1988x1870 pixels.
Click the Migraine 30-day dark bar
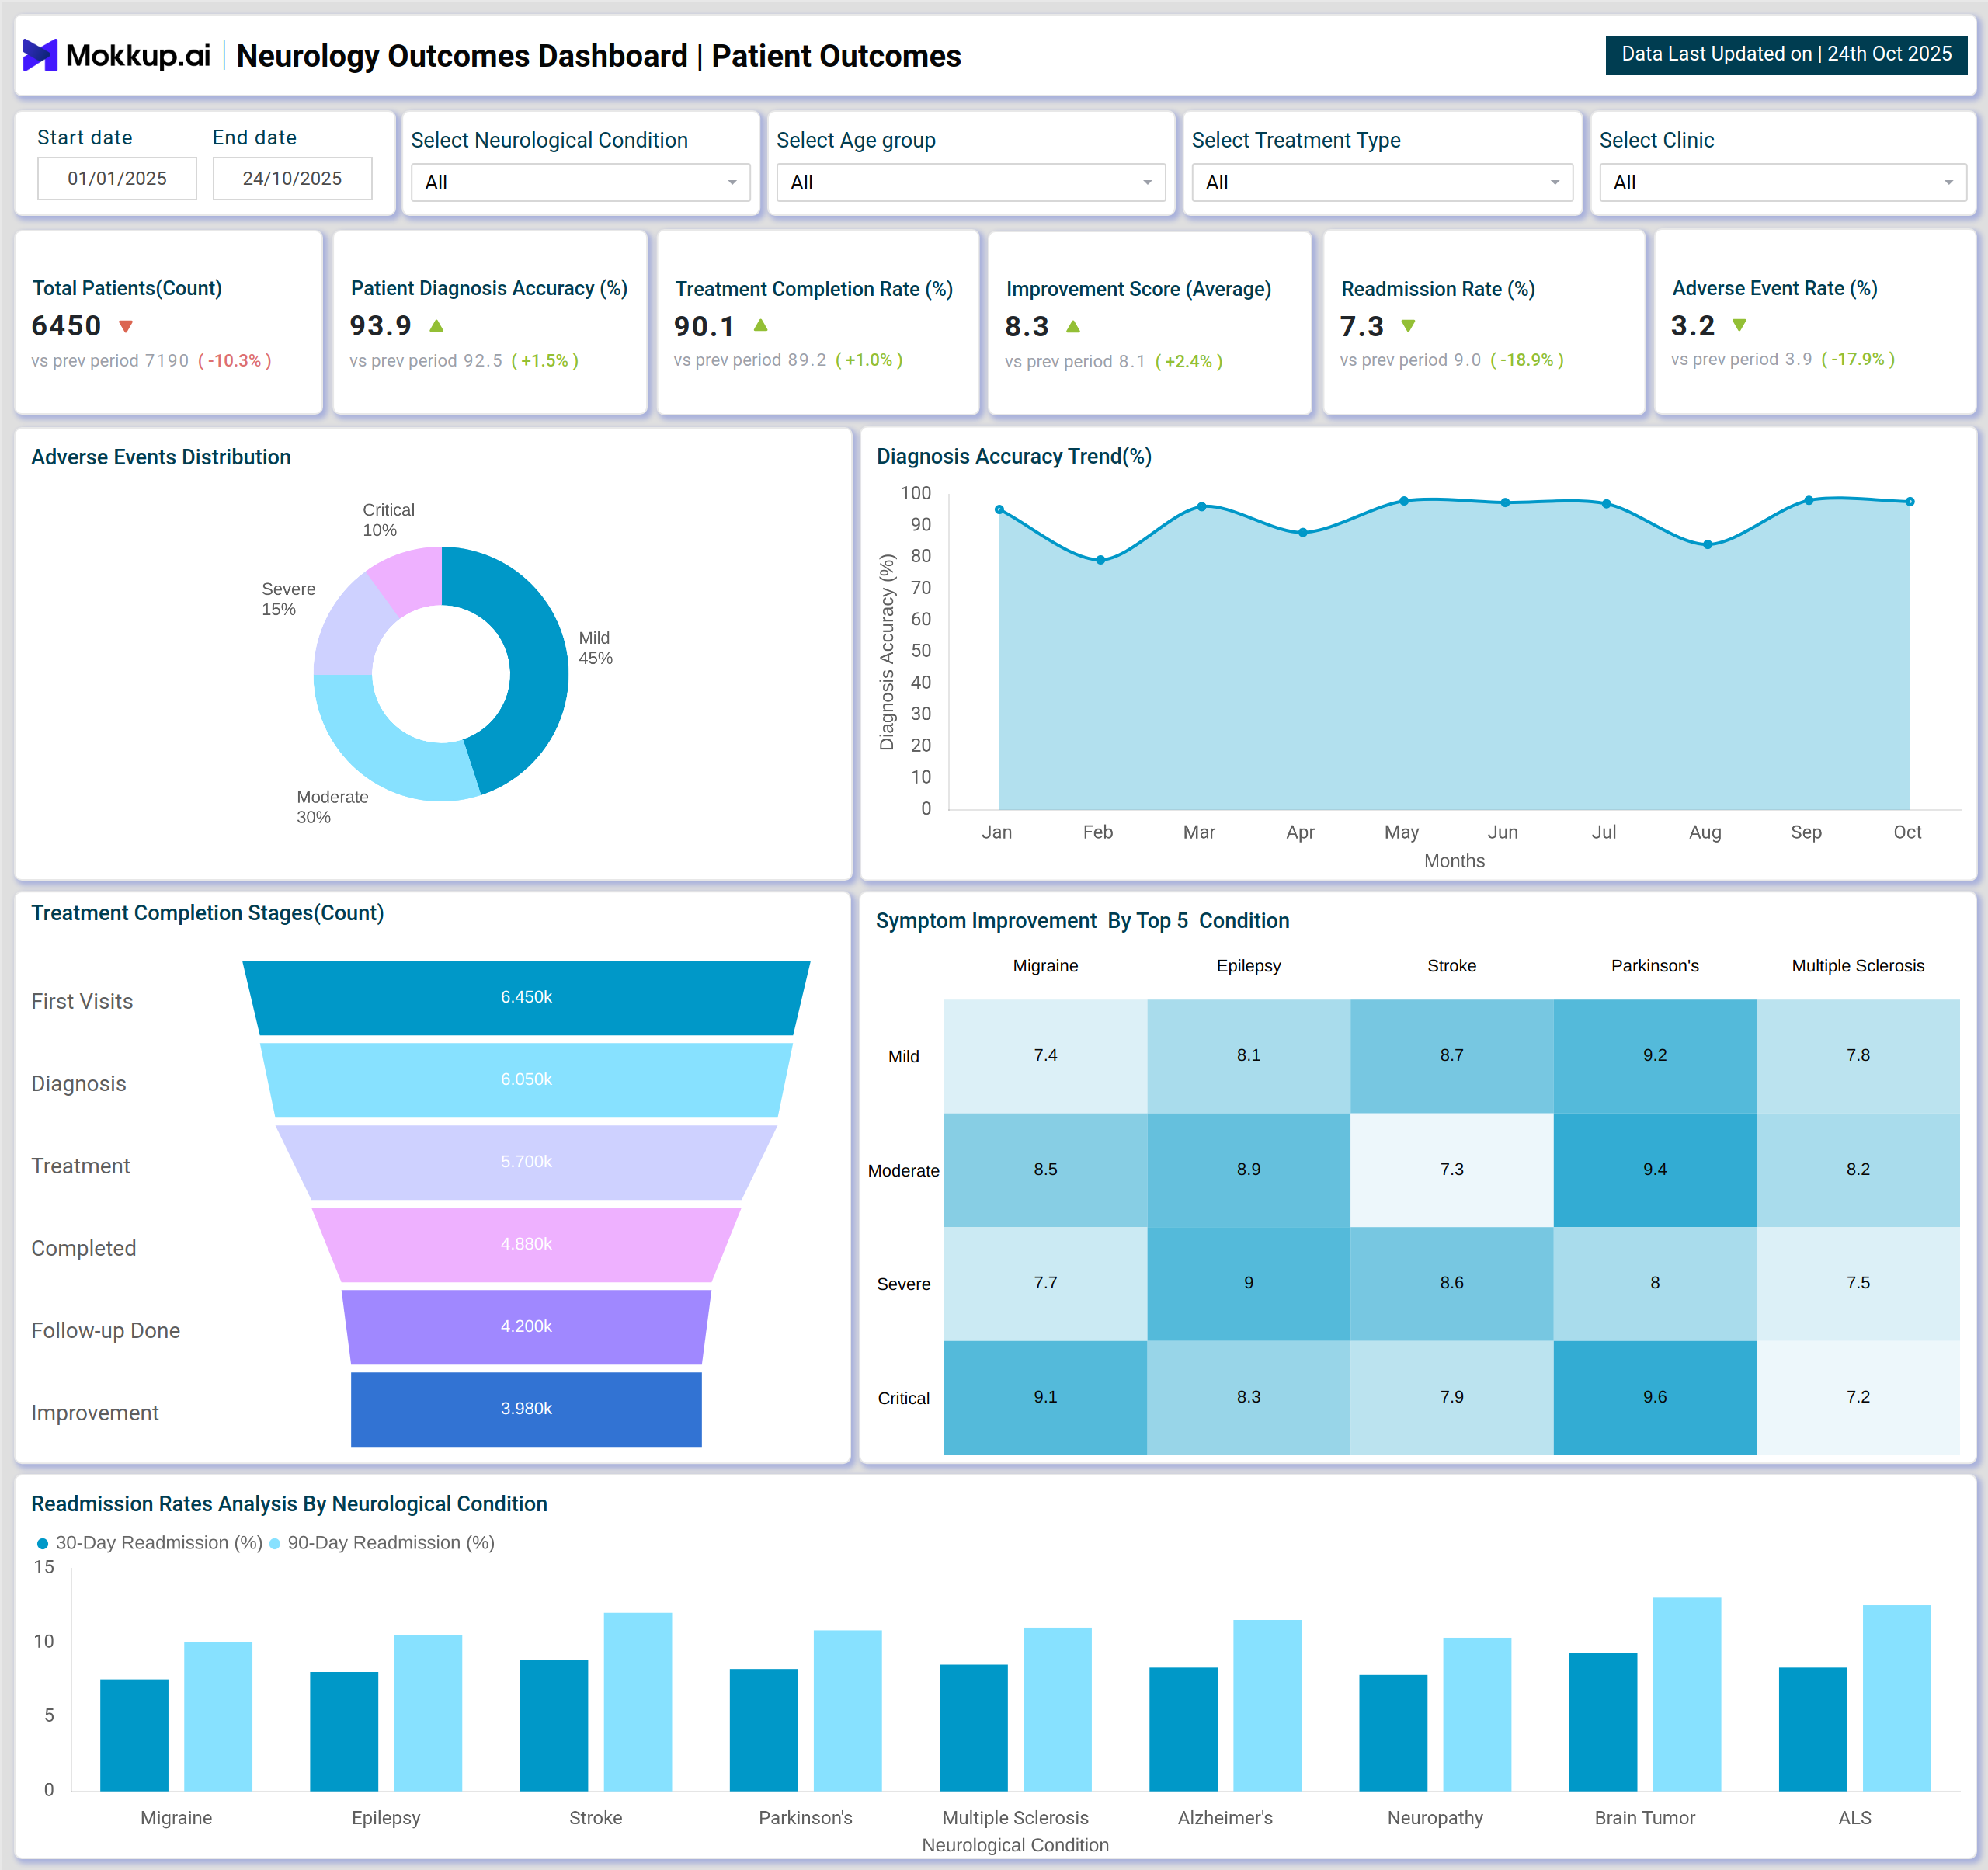pyautogui.click(x=134, y=1735)
